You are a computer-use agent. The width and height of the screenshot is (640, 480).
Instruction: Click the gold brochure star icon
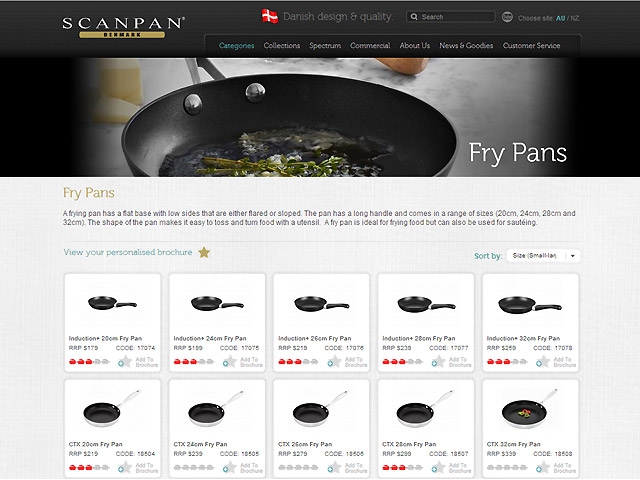click(x=204, y=252)
